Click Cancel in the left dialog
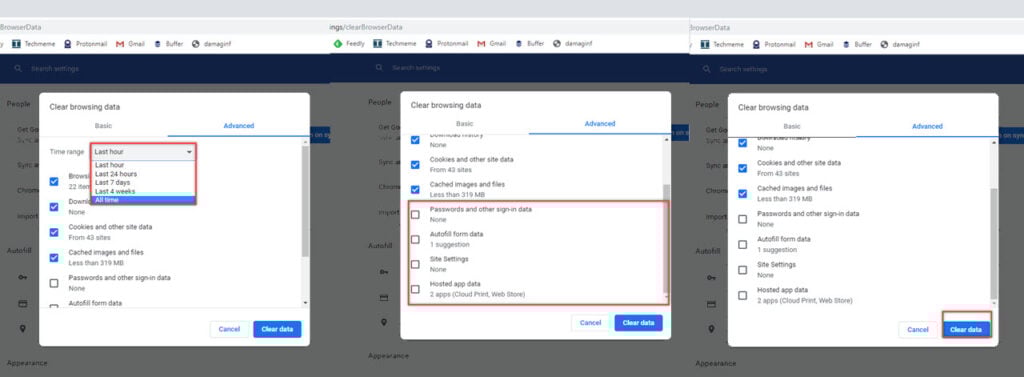1024x377 pixels. (x=229, y=329)
